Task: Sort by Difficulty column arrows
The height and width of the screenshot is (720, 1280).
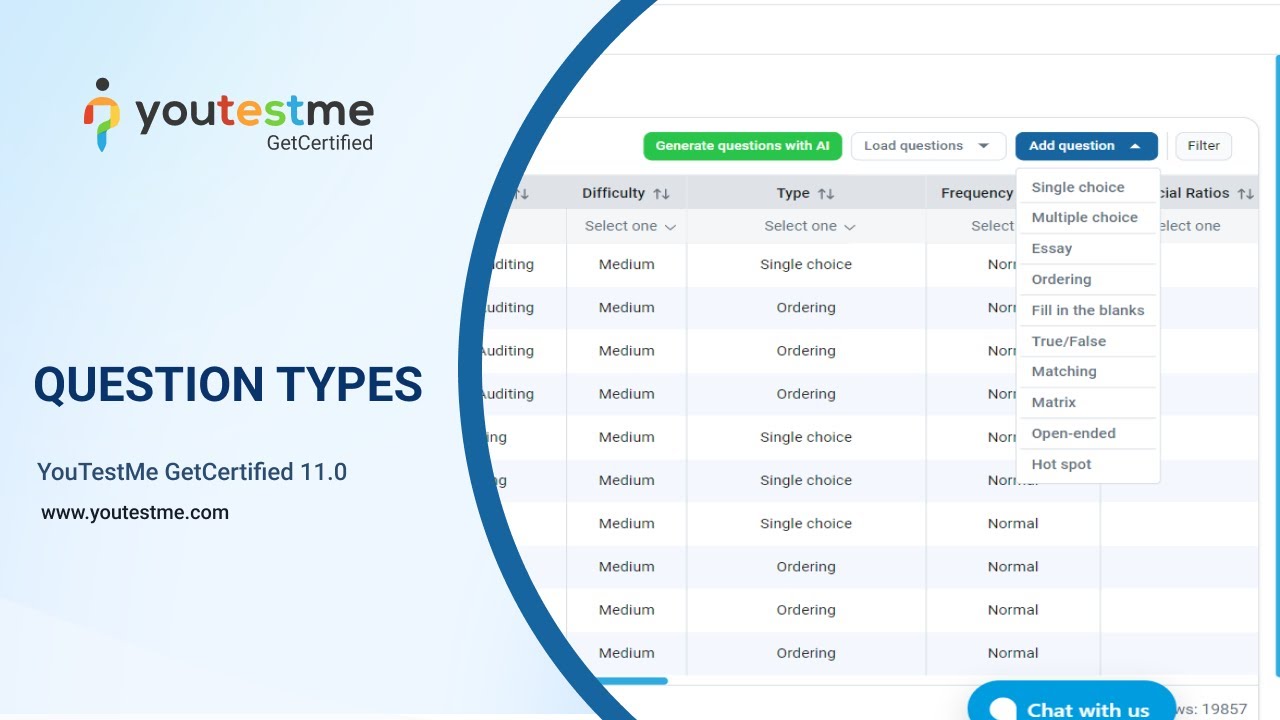Action: click(661, 193)
